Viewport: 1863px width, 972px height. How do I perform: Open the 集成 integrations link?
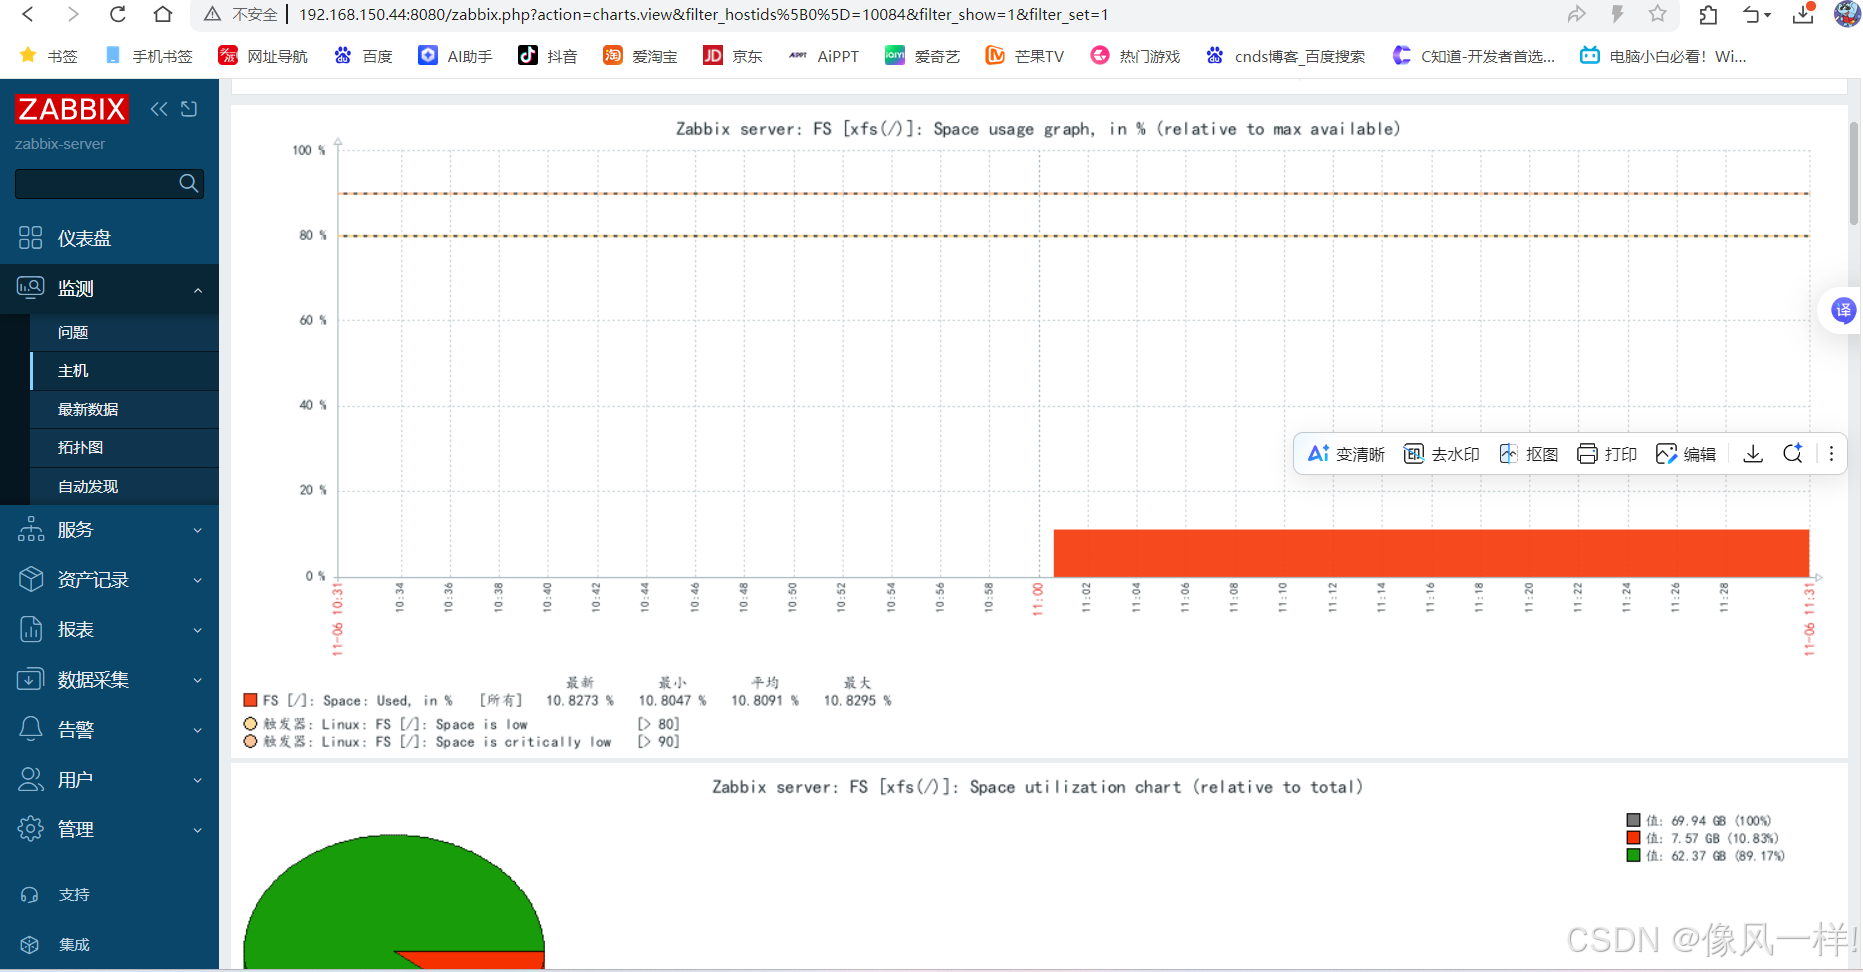(x=109, y=945)
